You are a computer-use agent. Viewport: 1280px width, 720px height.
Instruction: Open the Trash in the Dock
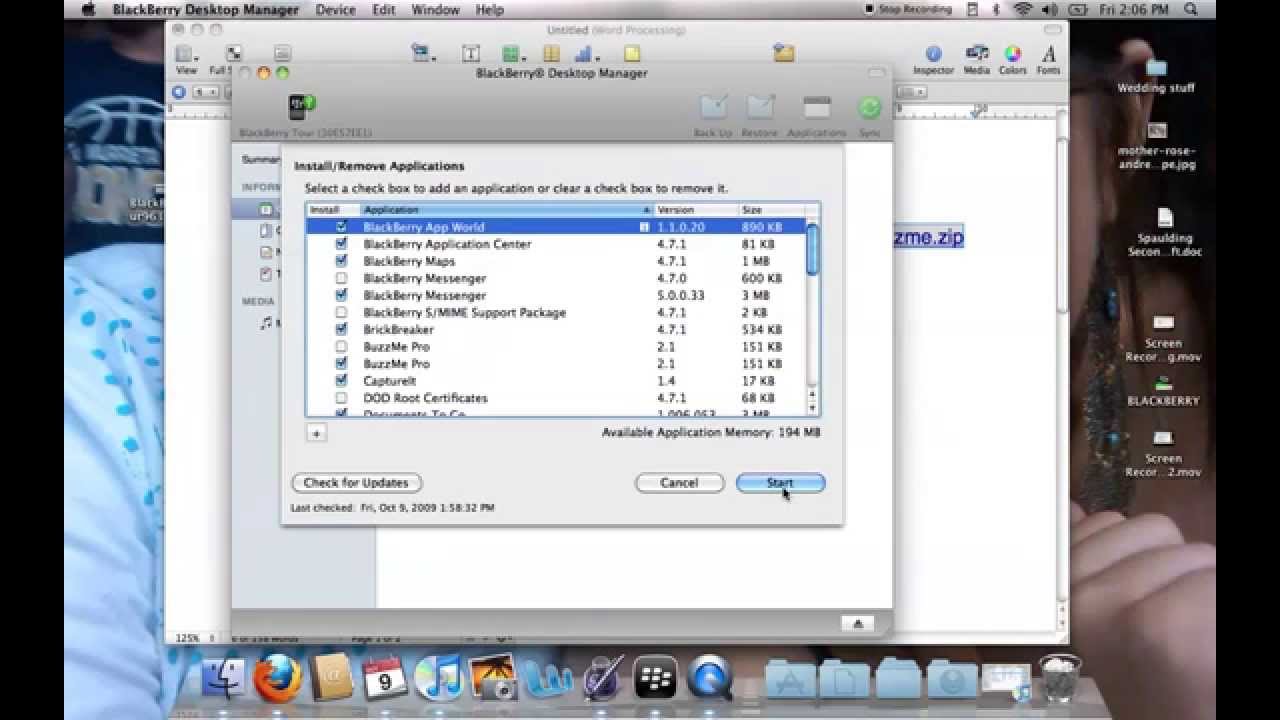coord(1059,679)
